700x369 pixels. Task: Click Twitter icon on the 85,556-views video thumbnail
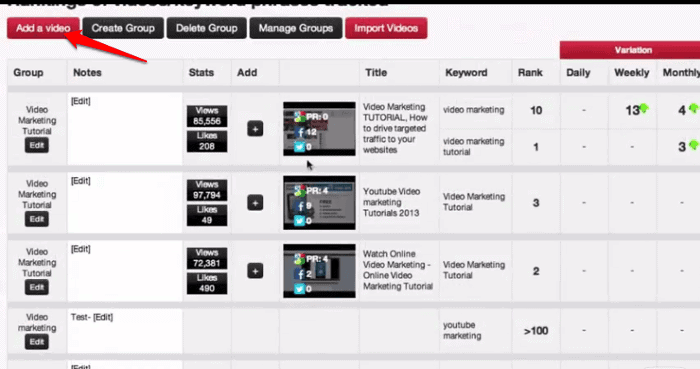click(300, 147)
